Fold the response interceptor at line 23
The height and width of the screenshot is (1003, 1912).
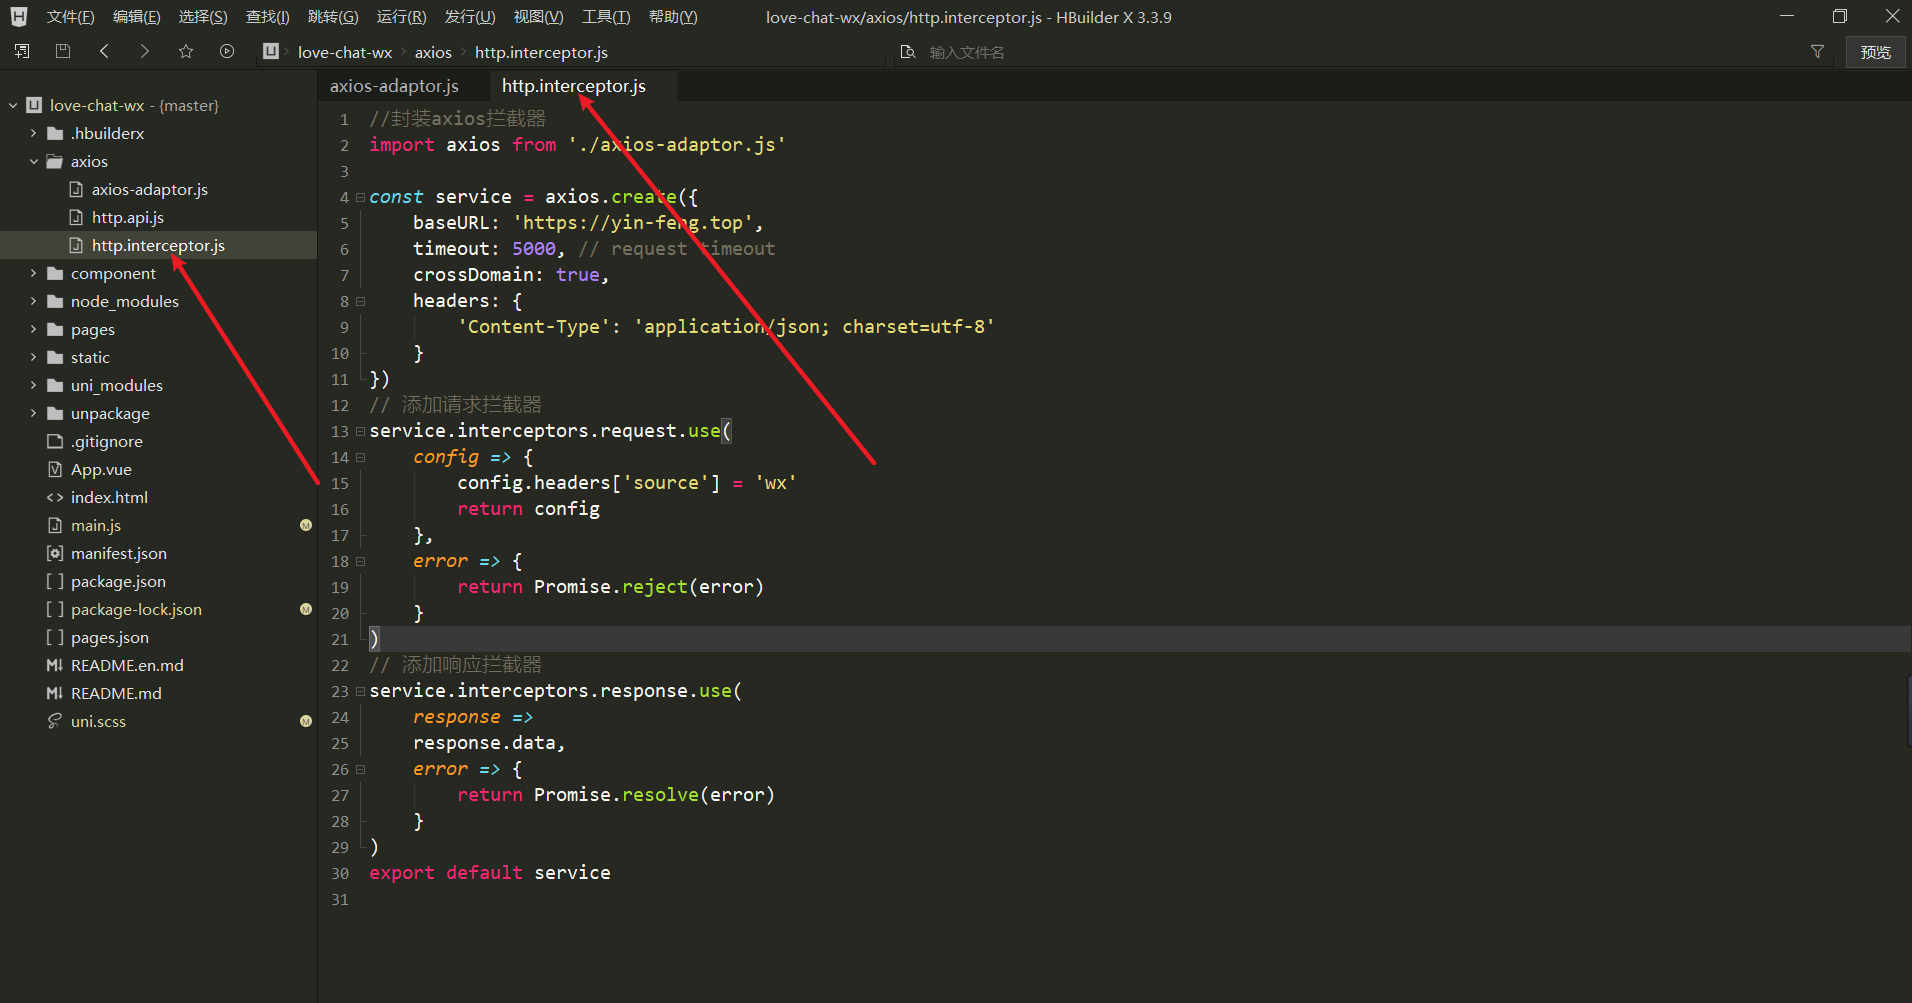360,691
